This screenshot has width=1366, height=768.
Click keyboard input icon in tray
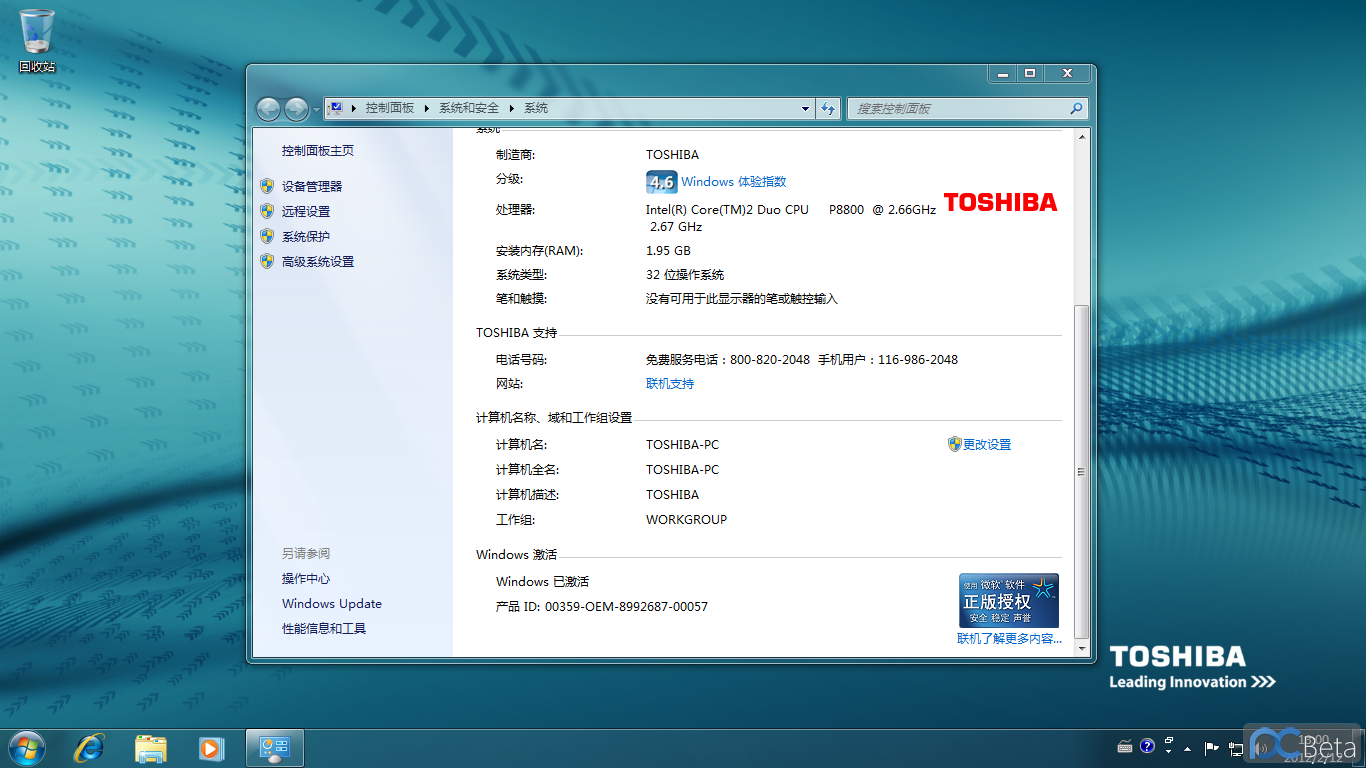(1125, 746)
